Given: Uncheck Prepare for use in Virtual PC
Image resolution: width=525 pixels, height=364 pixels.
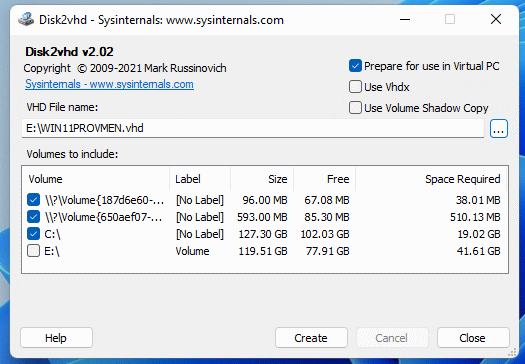Looking at the screenshot, I should coord(355,66).
